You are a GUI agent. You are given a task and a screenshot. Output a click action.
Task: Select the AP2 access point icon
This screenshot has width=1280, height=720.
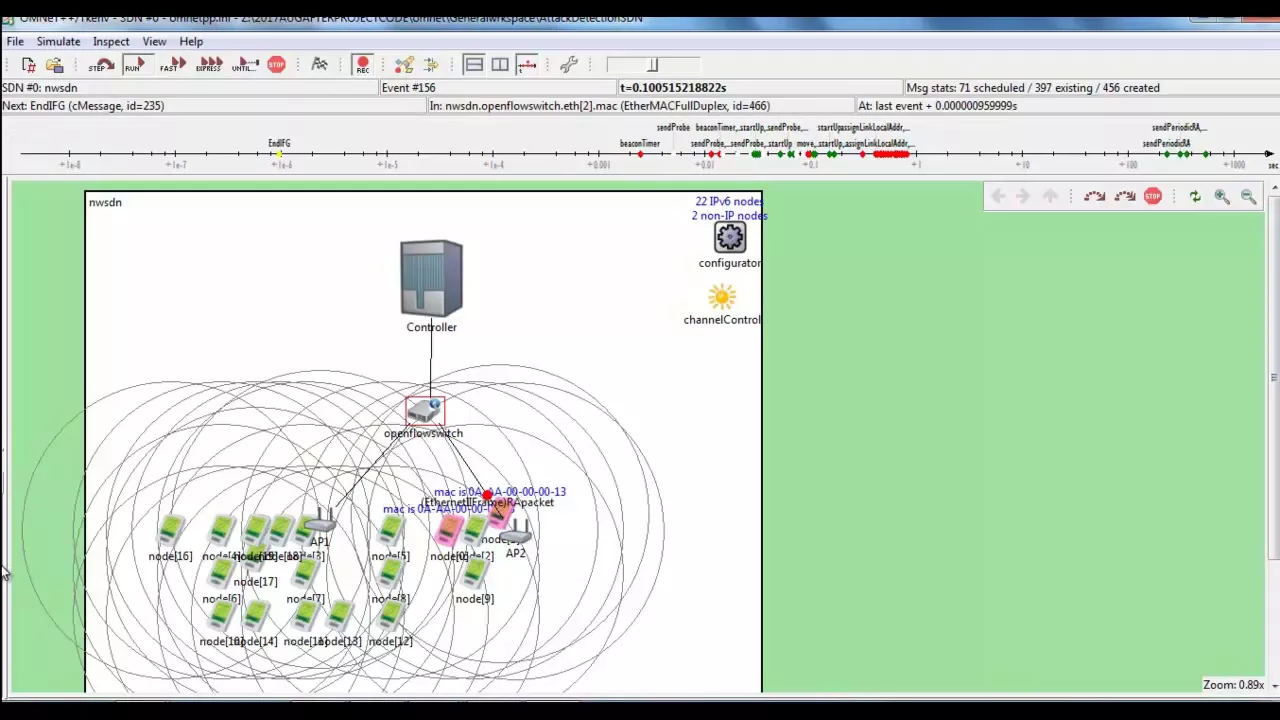516,533
